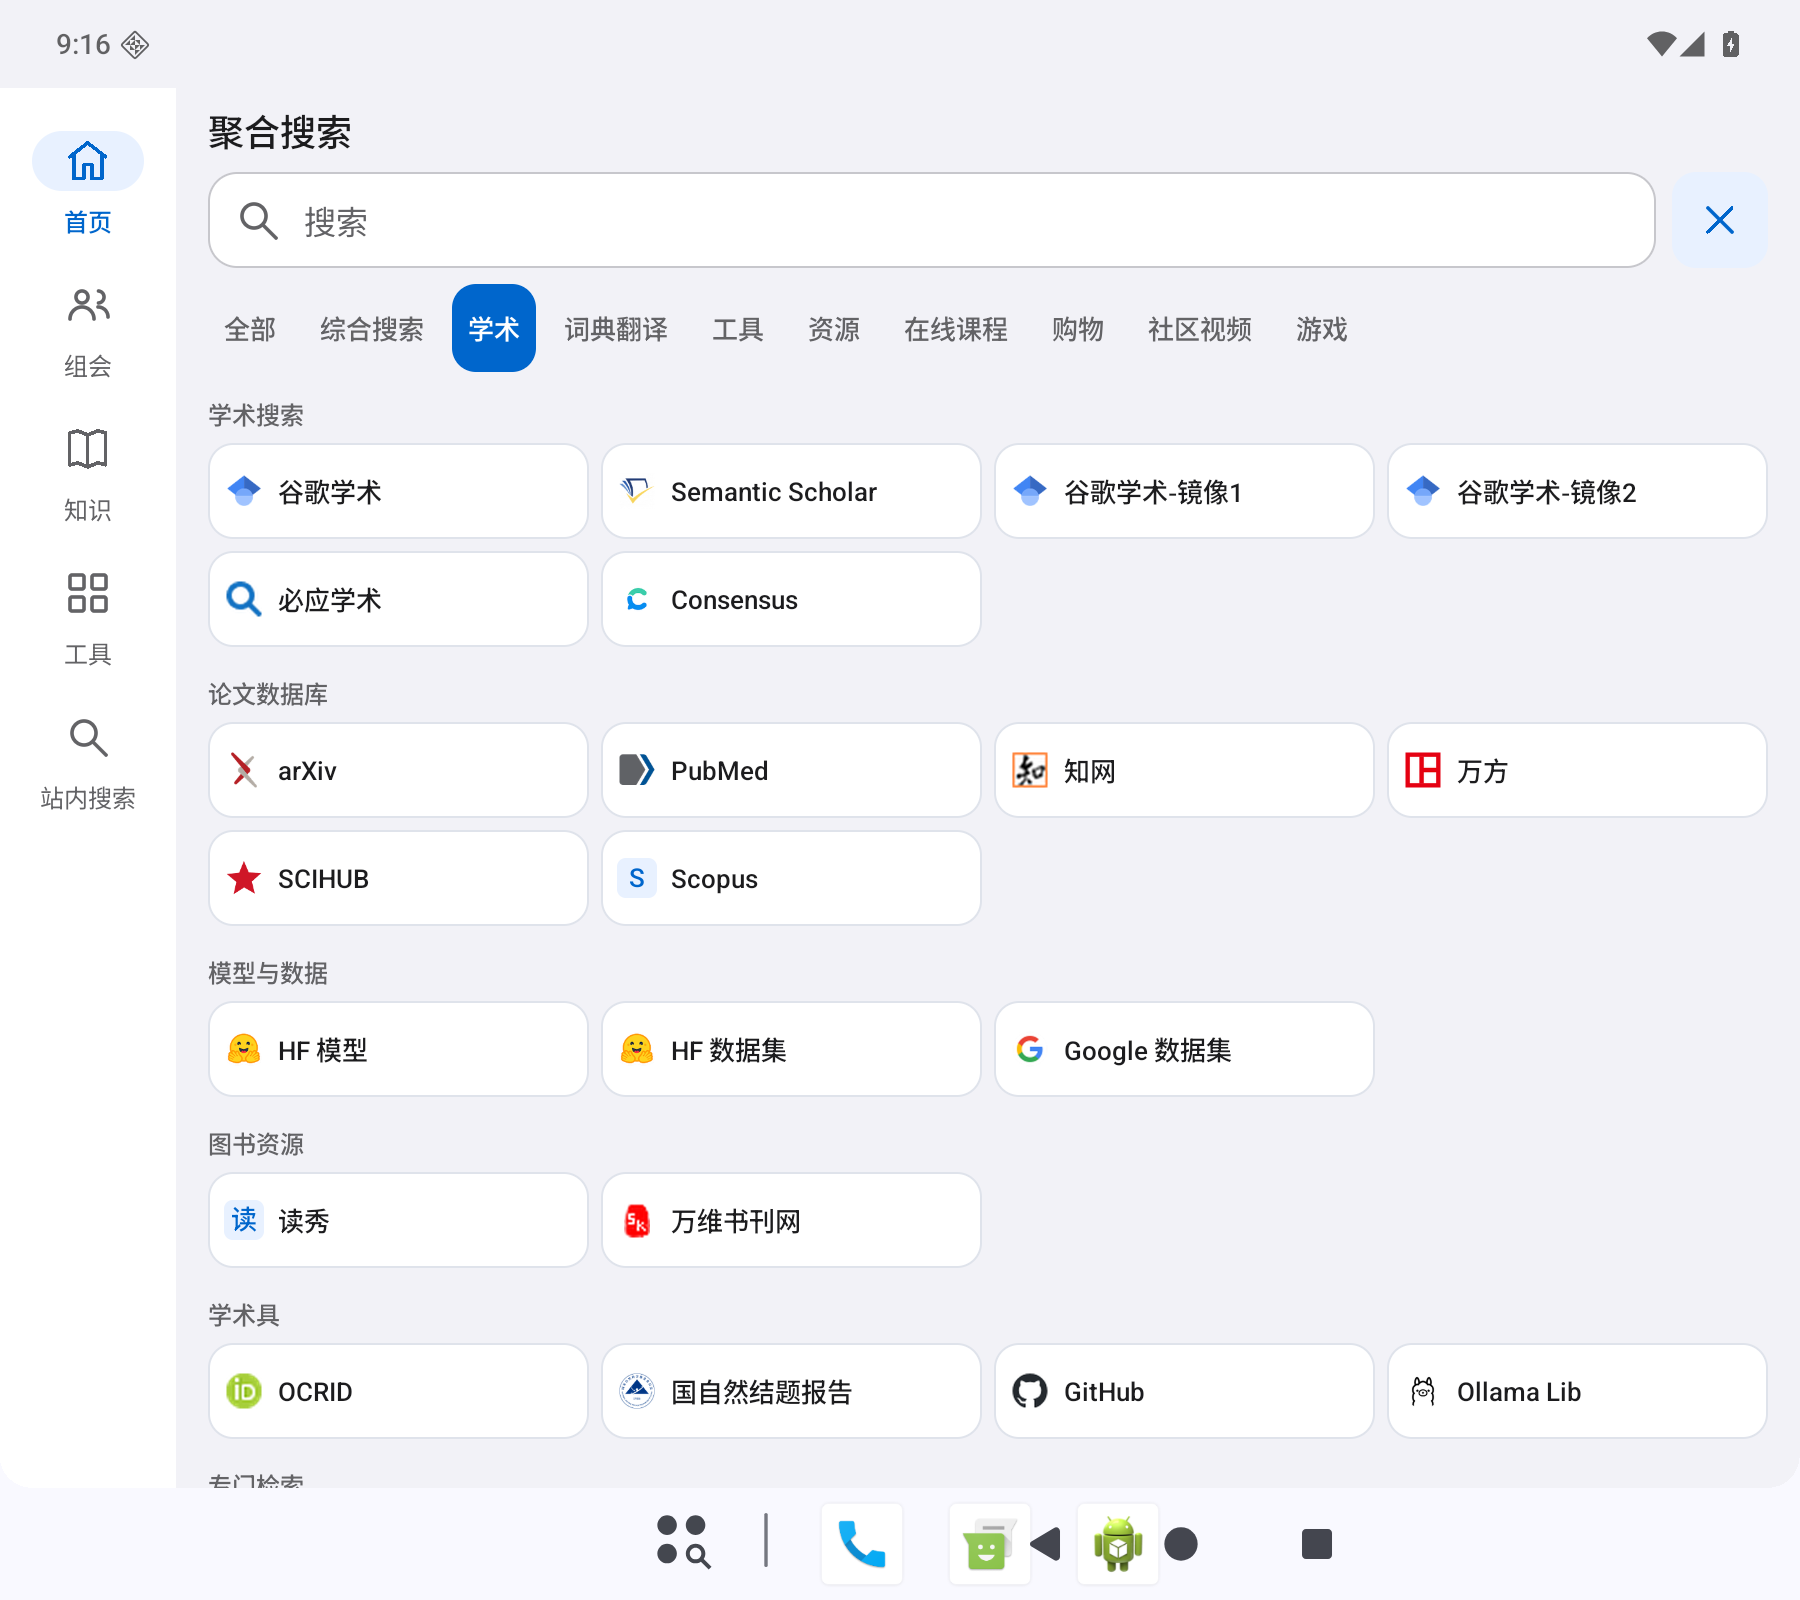
Task: Select the arXiv card label
Action: [x=307, y=771]
